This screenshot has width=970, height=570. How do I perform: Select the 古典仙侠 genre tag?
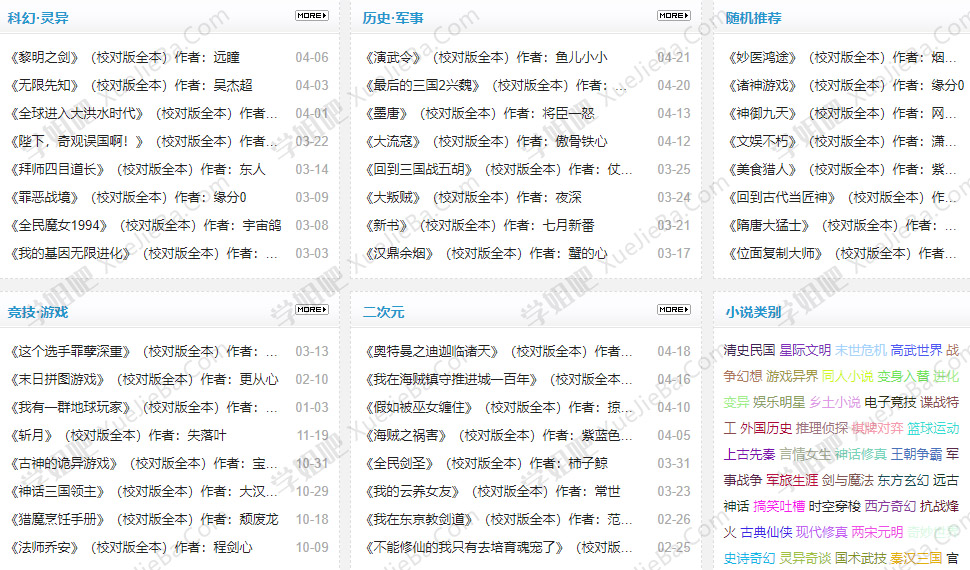click(766, 532)
